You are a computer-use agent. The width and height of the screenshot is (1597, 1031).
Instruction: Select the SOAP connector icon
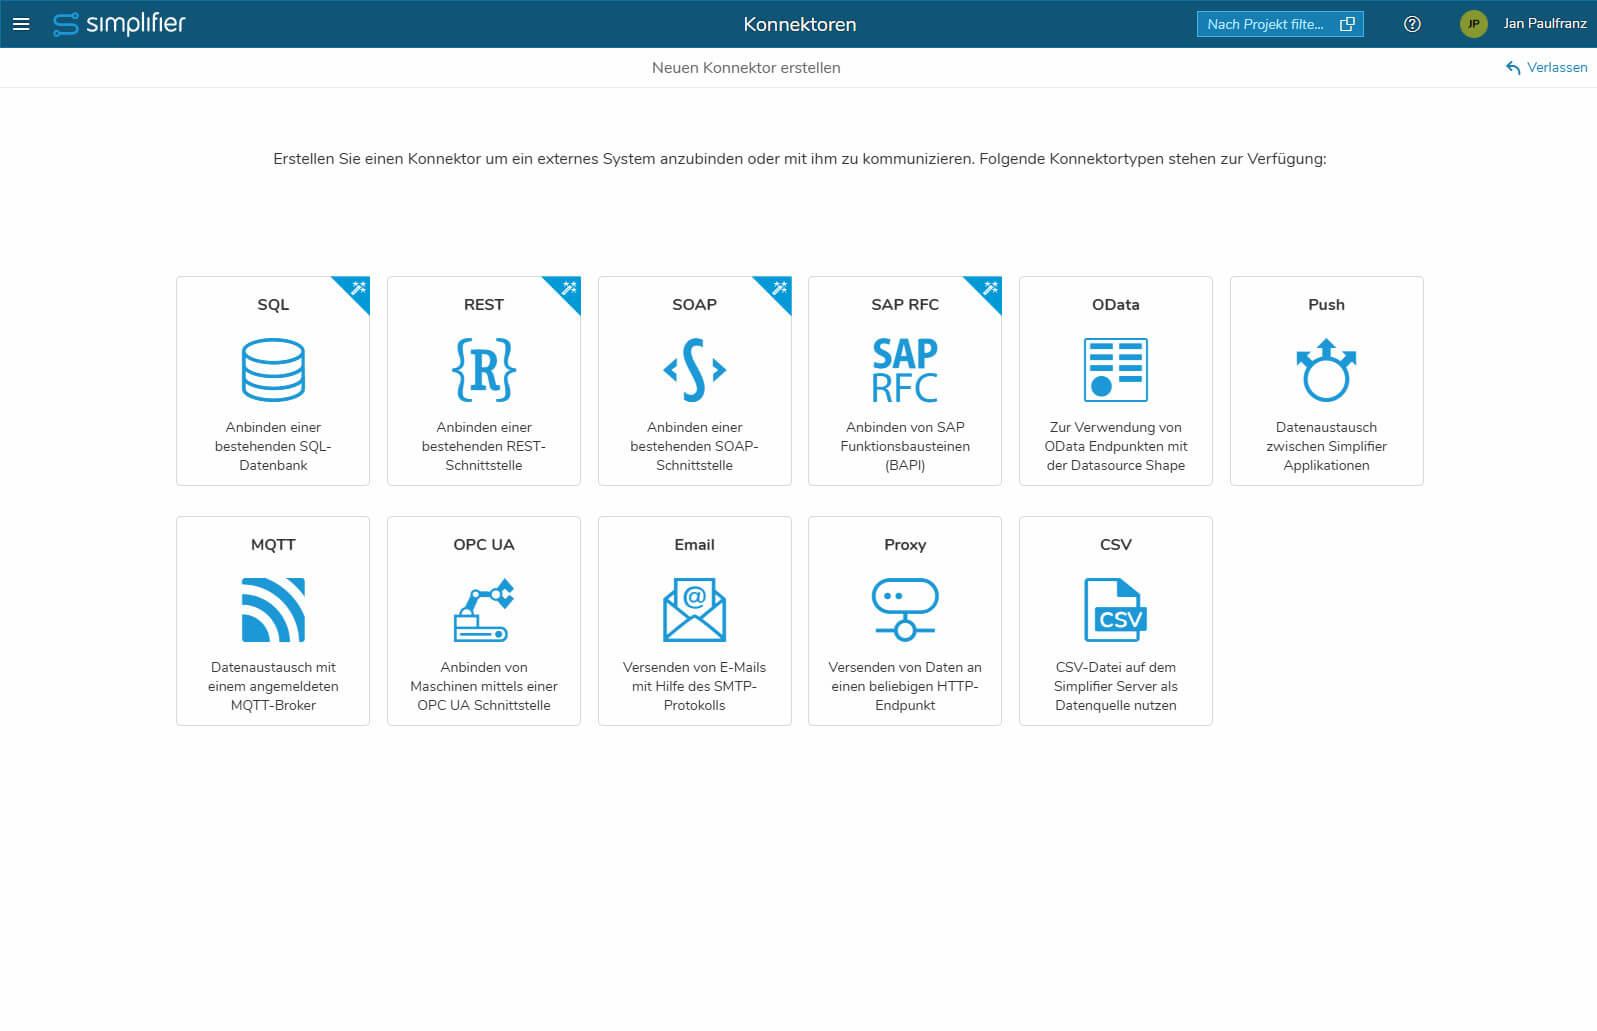694,369
